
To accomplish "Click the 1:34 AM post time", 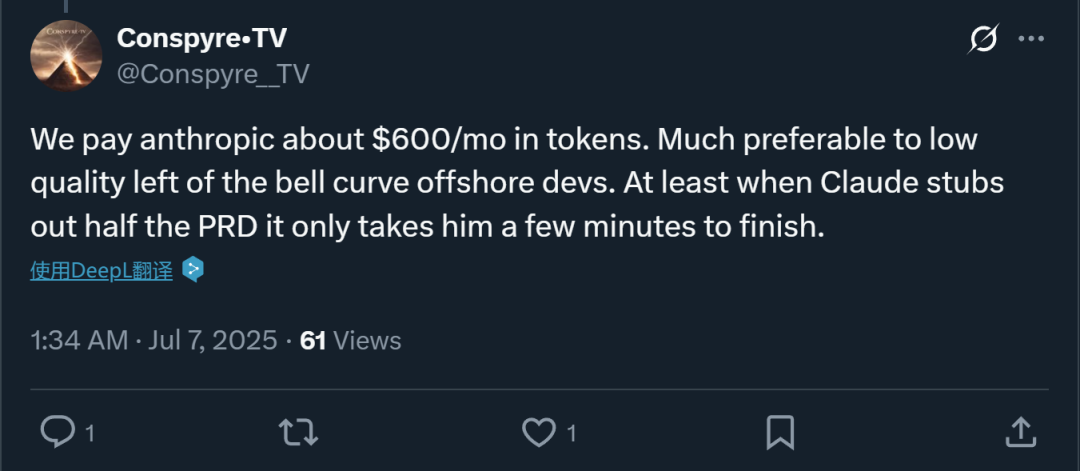I will pos(78,341).
